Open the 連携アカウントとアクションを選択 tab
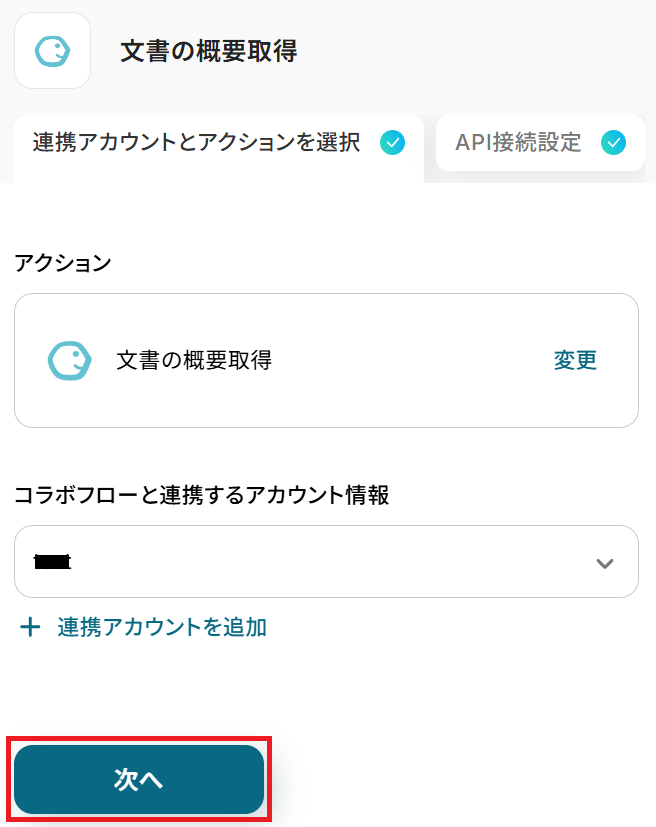Screen dimensions: 656x827 [x=196, y=143]
